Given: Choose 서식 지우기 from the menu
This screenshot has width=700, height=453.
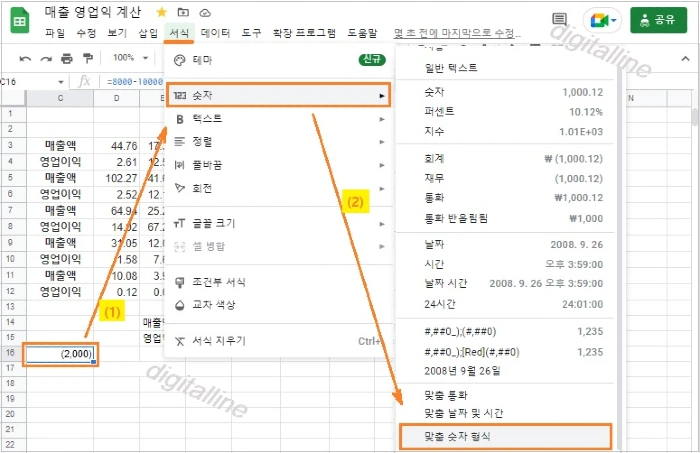Looking at the screenshot, I should (278, 341).
